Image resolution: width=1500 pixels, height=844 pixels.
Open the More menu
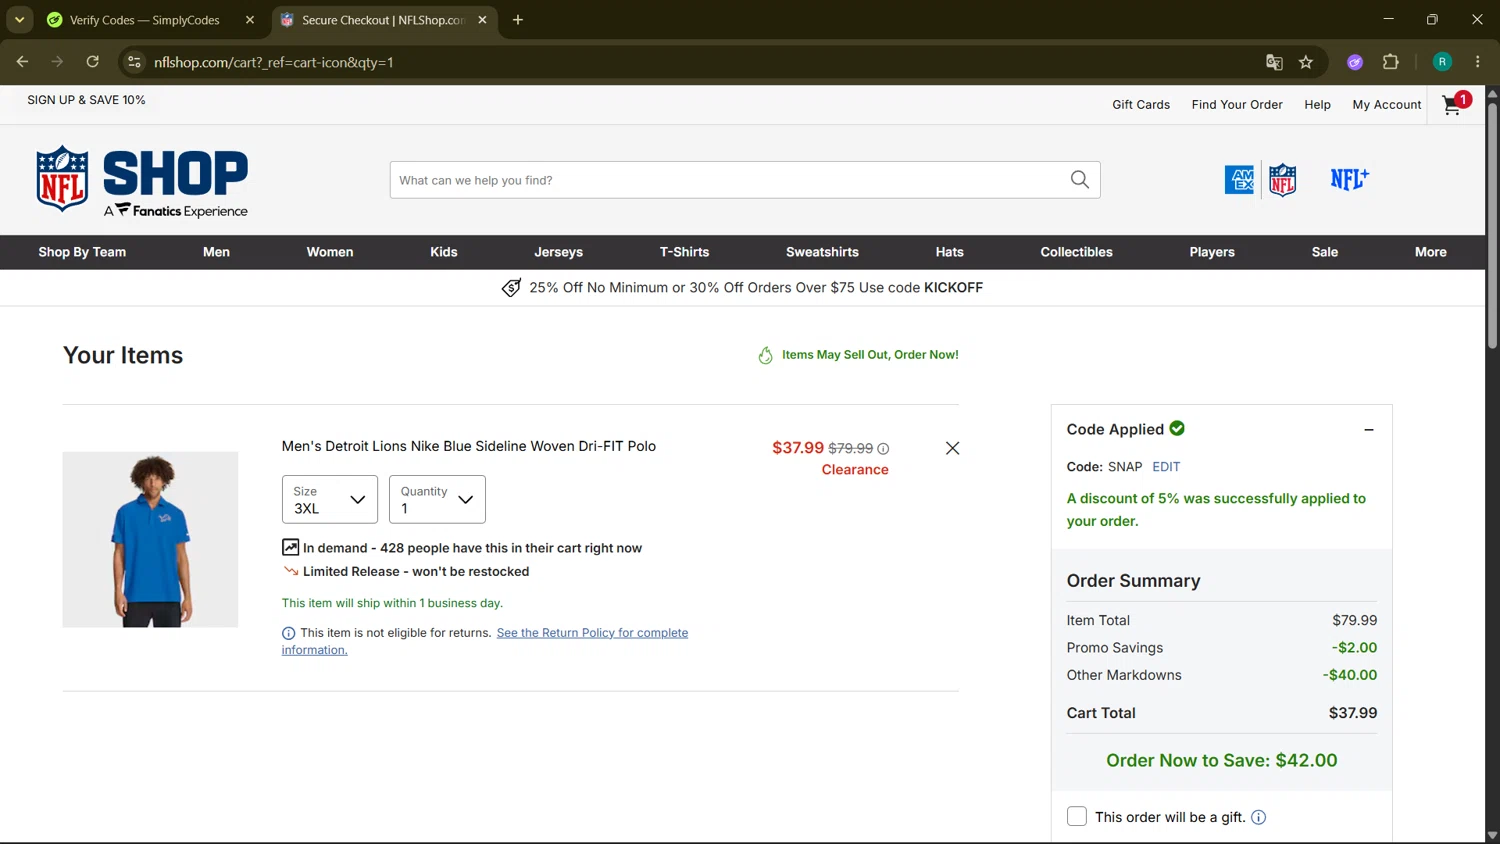tap(1431, 252)
